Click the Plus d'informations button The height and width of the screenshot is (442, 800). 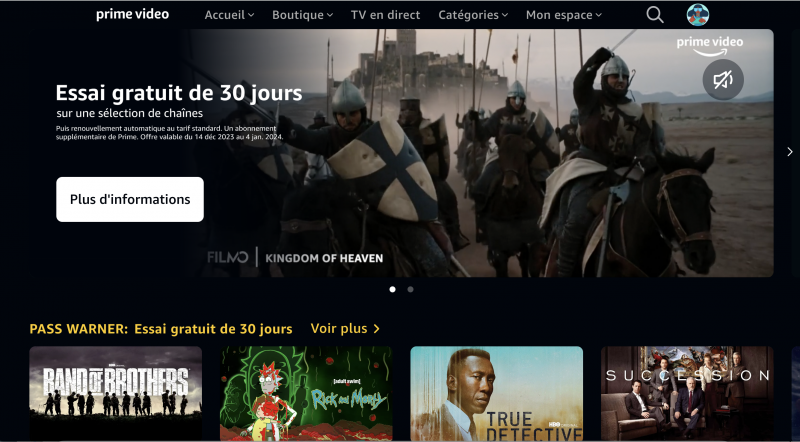pyautogui.click(x=130, y=200)
